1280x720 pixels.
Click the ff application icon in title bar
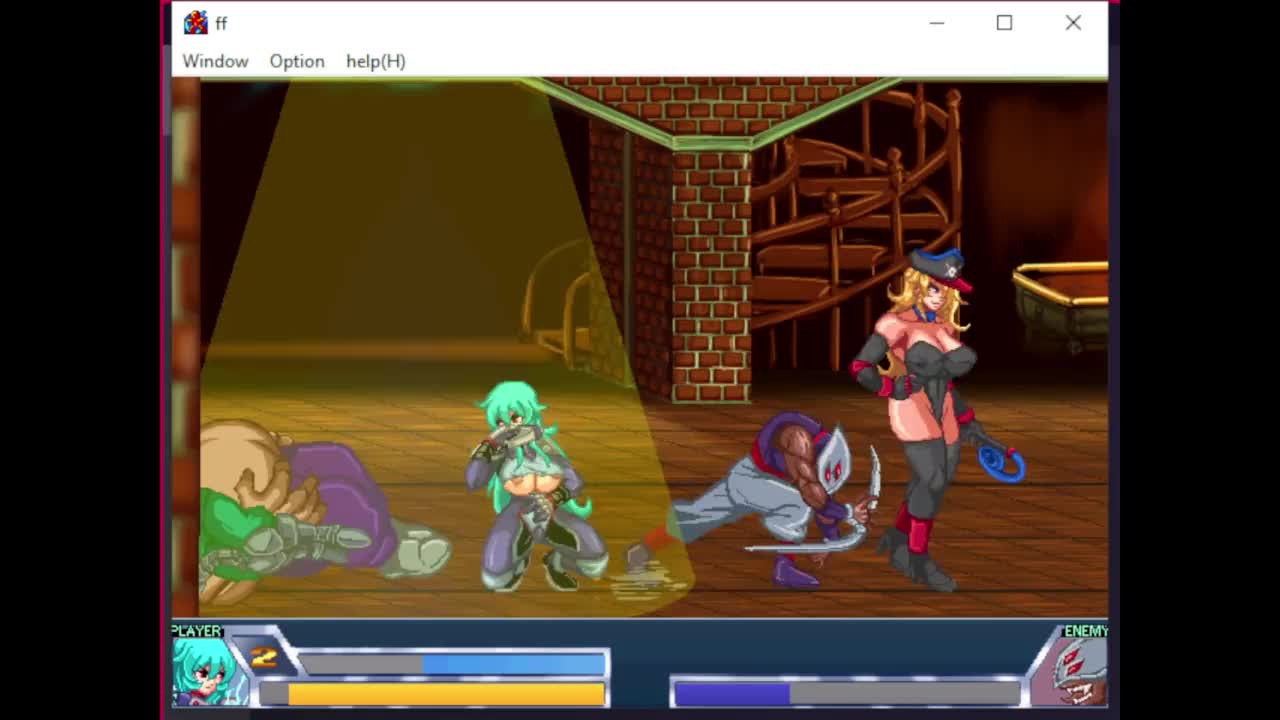[195, 22]
